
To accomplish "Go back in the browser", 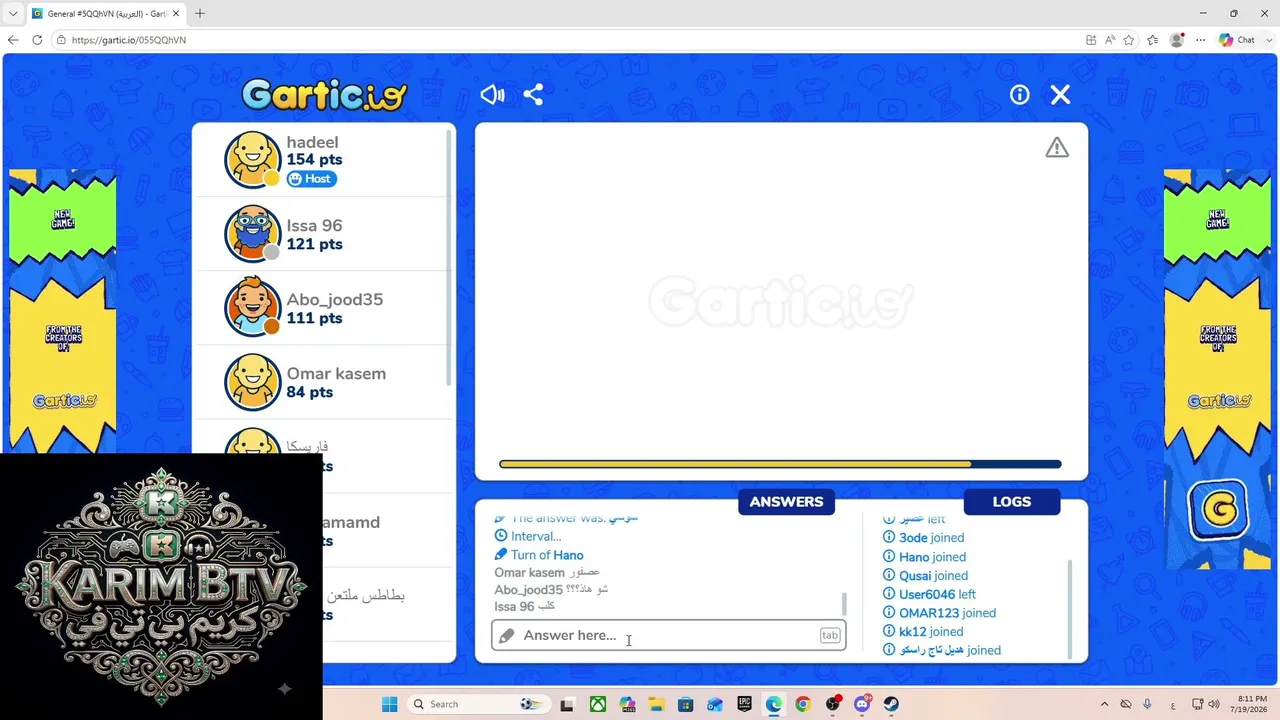I will [13, 40].
